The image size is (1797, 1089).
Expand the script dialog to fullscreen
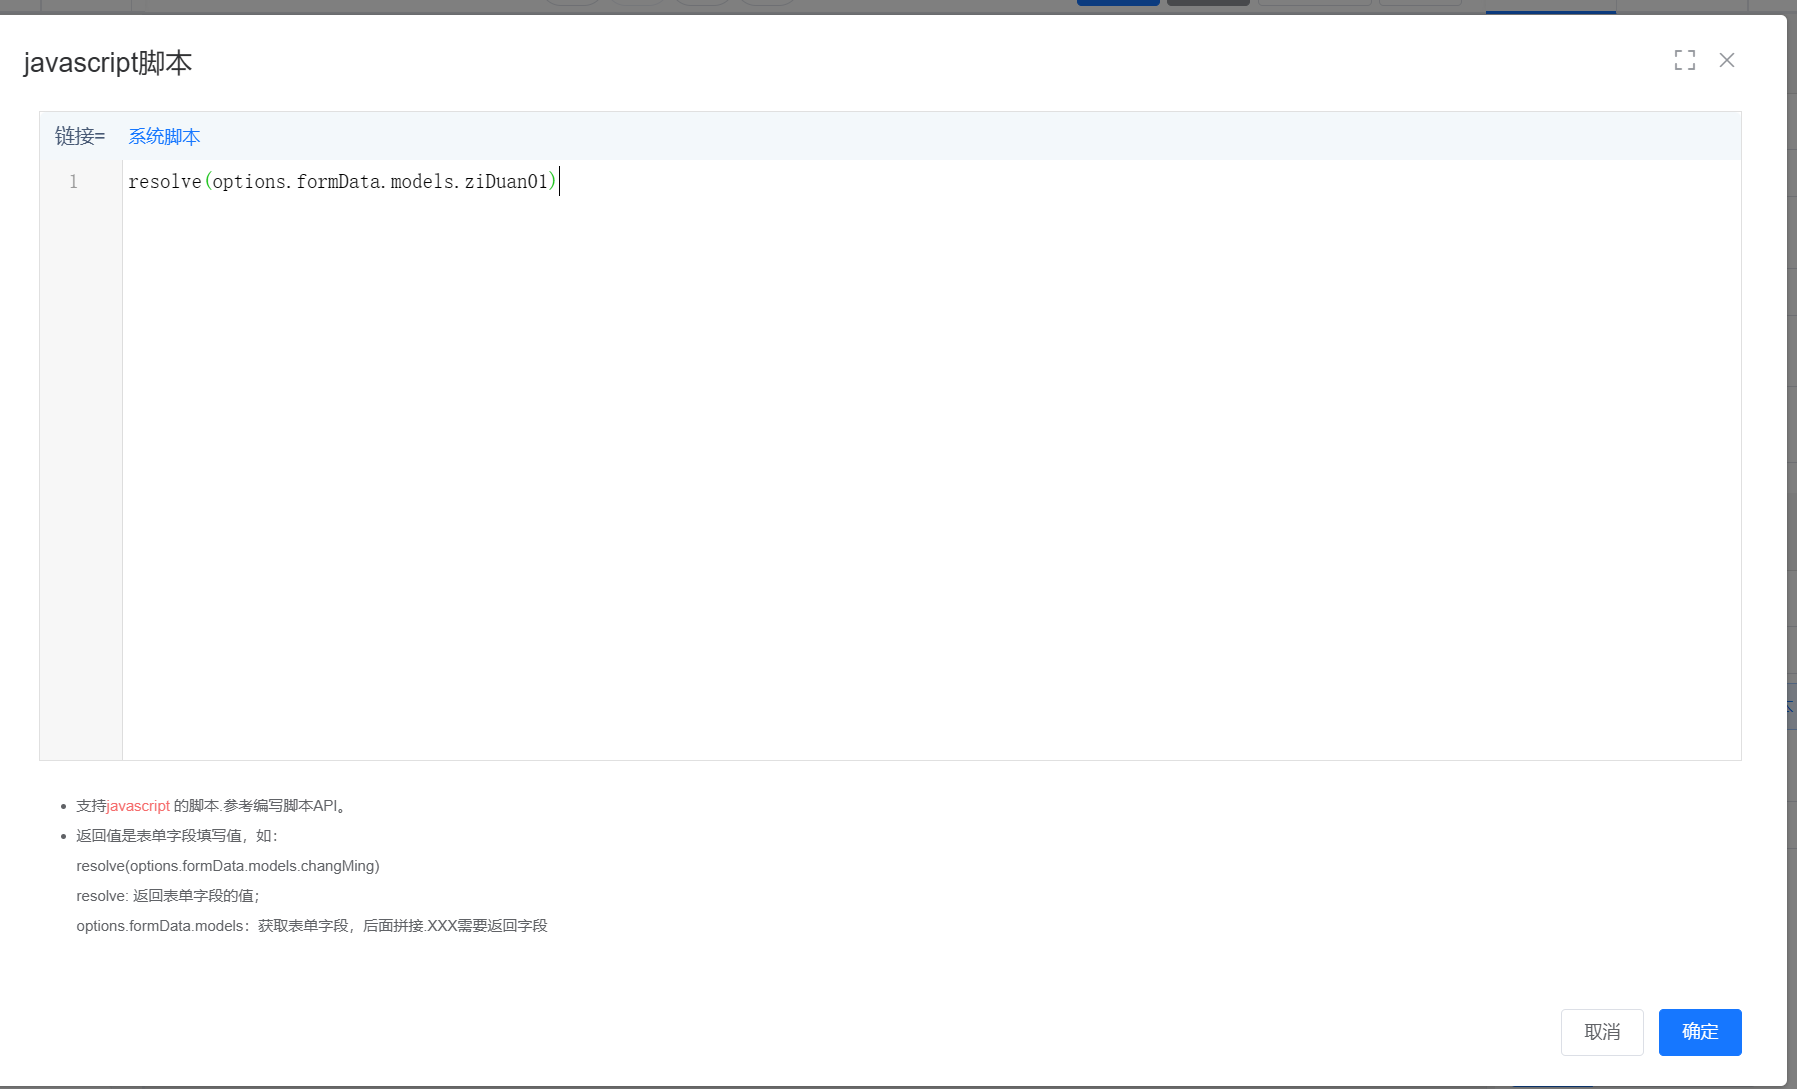[x=1684, y=61]
